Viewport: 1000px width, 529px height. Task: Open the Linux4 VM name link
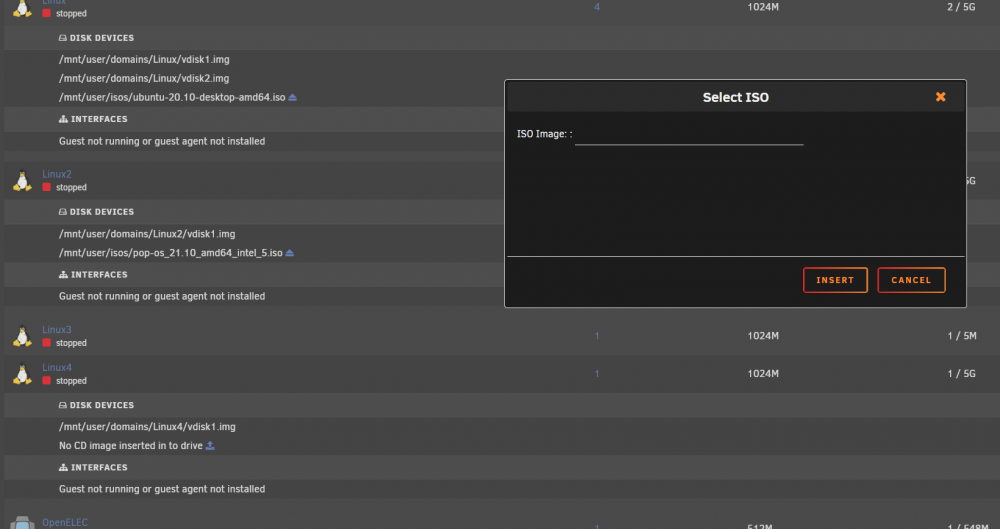tap(57, 368)
